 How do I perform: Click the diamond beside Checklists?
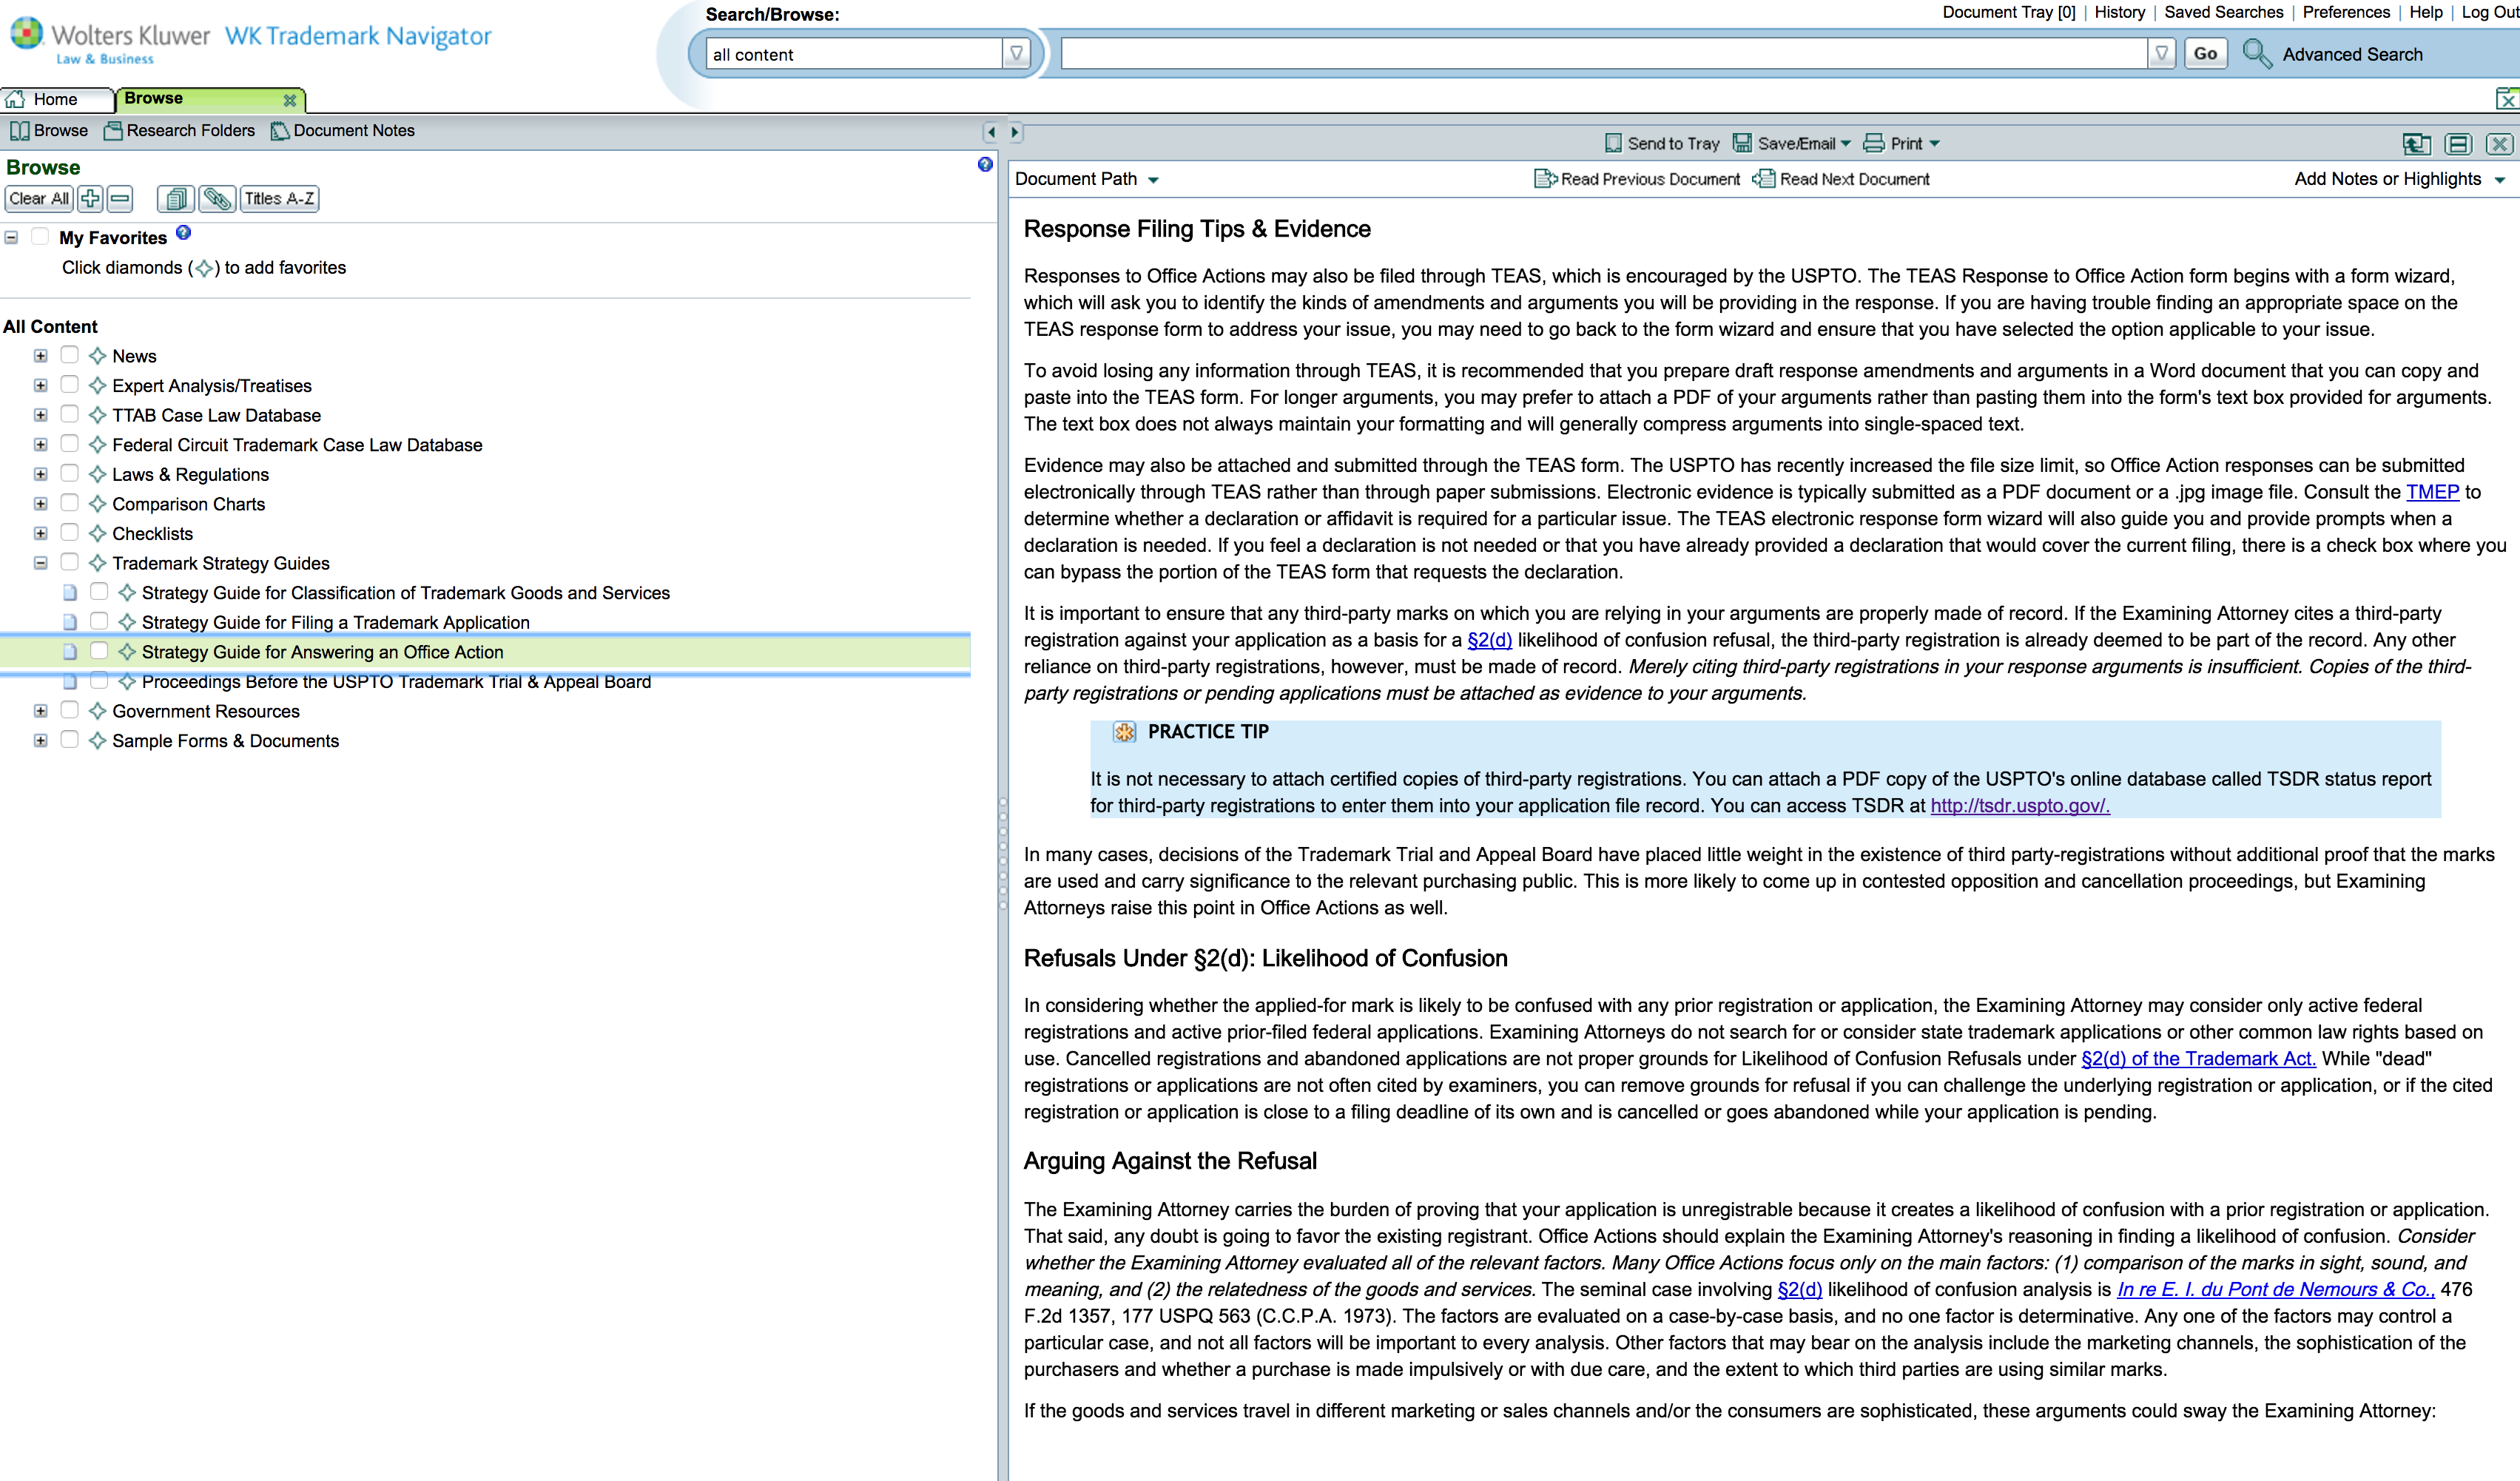coord(97,533)
